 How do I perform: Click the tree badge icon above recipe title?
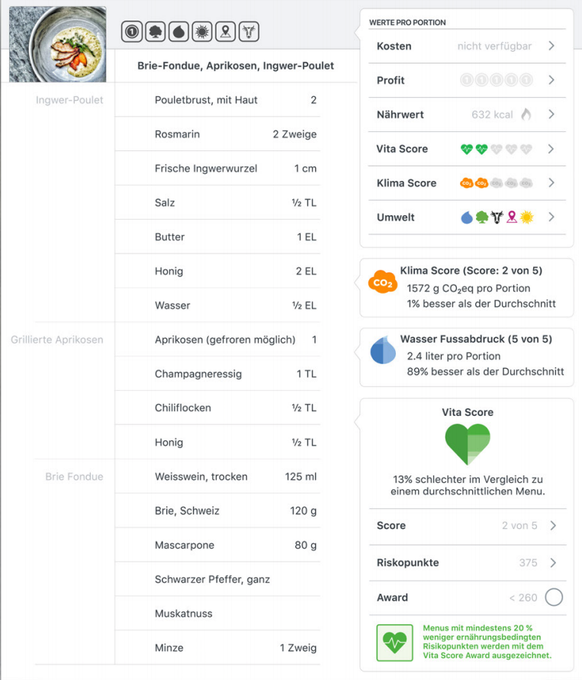(155, 32)
